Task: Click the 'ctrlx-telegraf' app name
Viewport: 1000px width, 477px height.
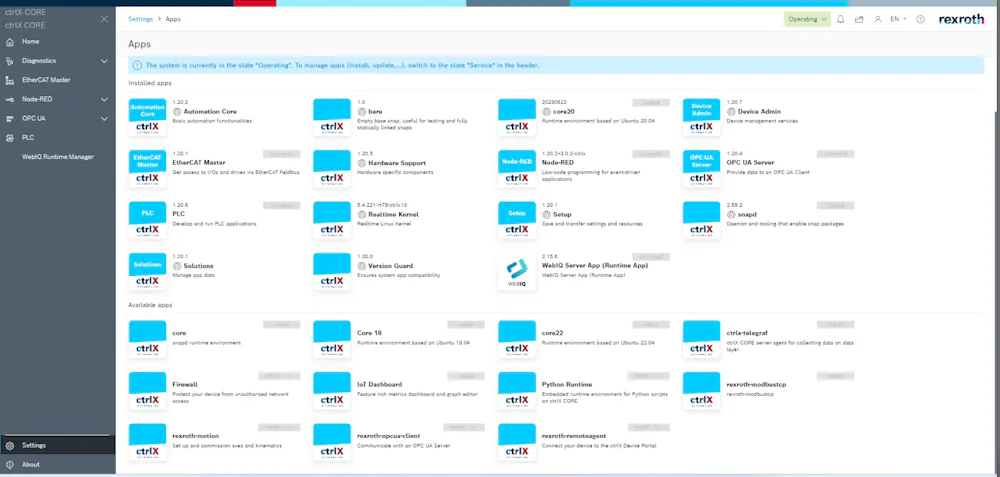Action: coord(747,333)
